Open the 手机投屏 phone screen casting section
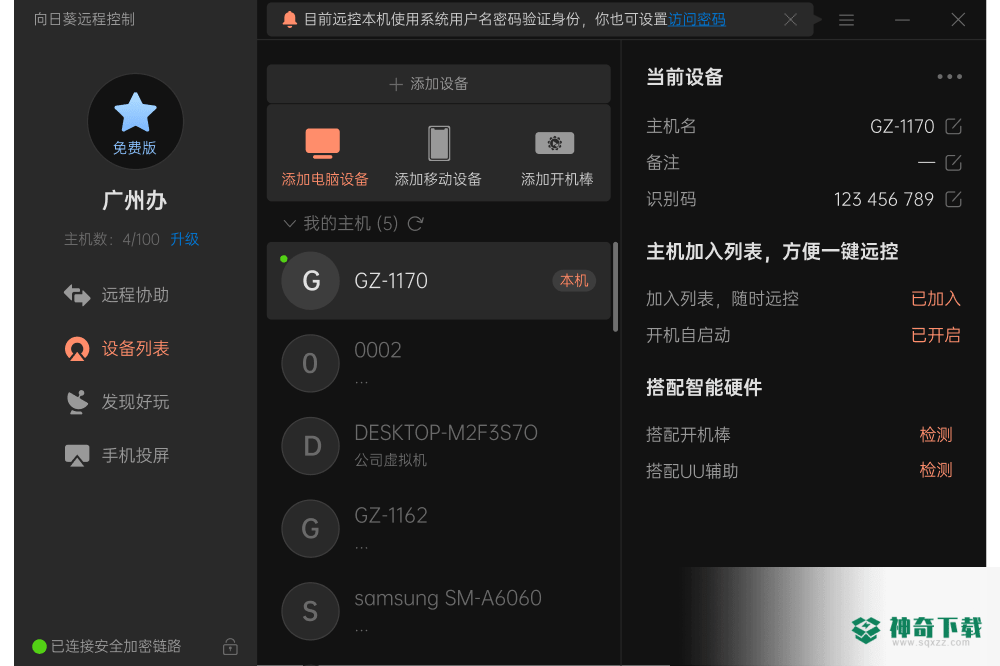The width and height of the screenshot is (1000, 666). (117, 455)
